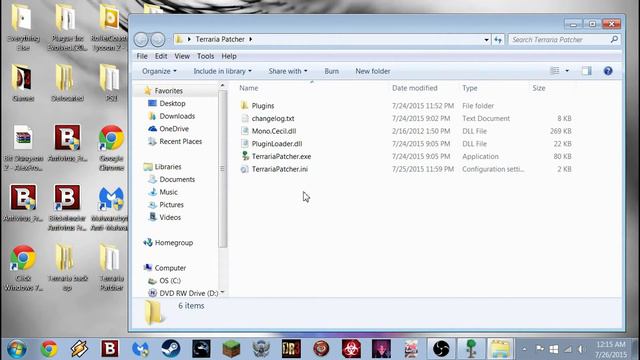Viewport: 640px width, 360px height.
Task: Select Homegroup in navigation pane
Action: 173,243
